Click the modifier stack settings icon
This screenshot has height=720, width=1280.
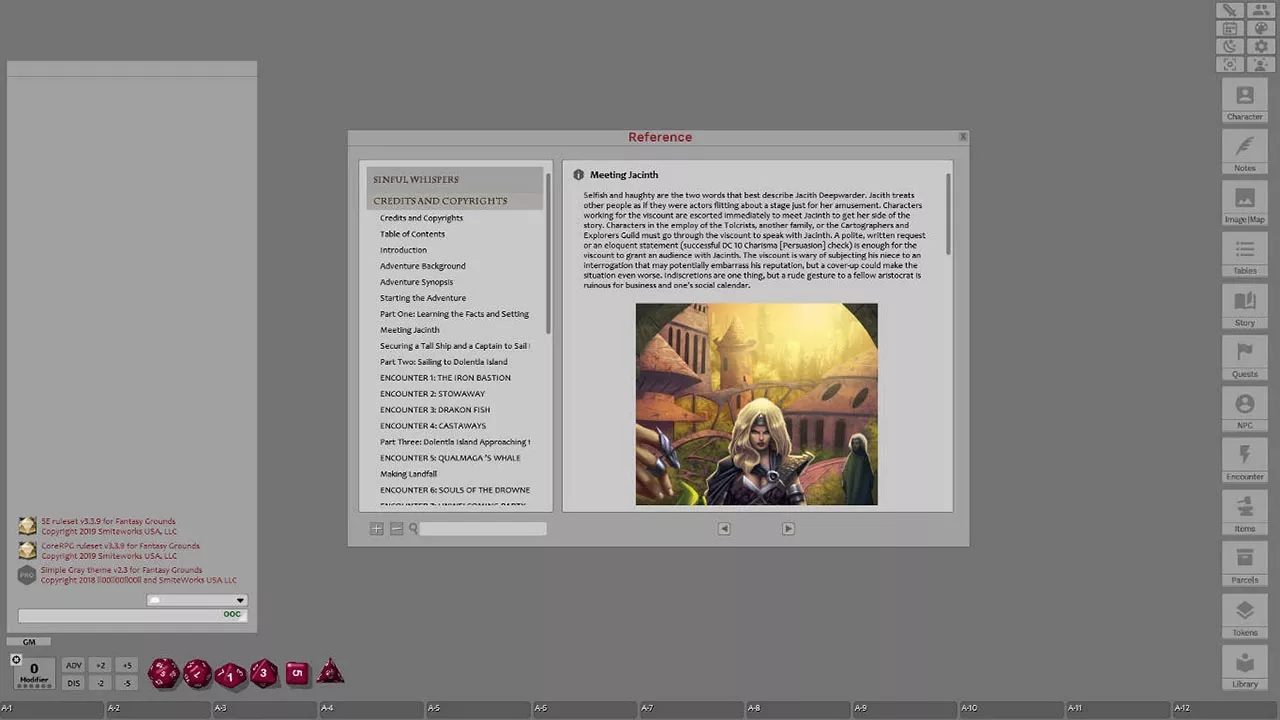tap(16, 659)
